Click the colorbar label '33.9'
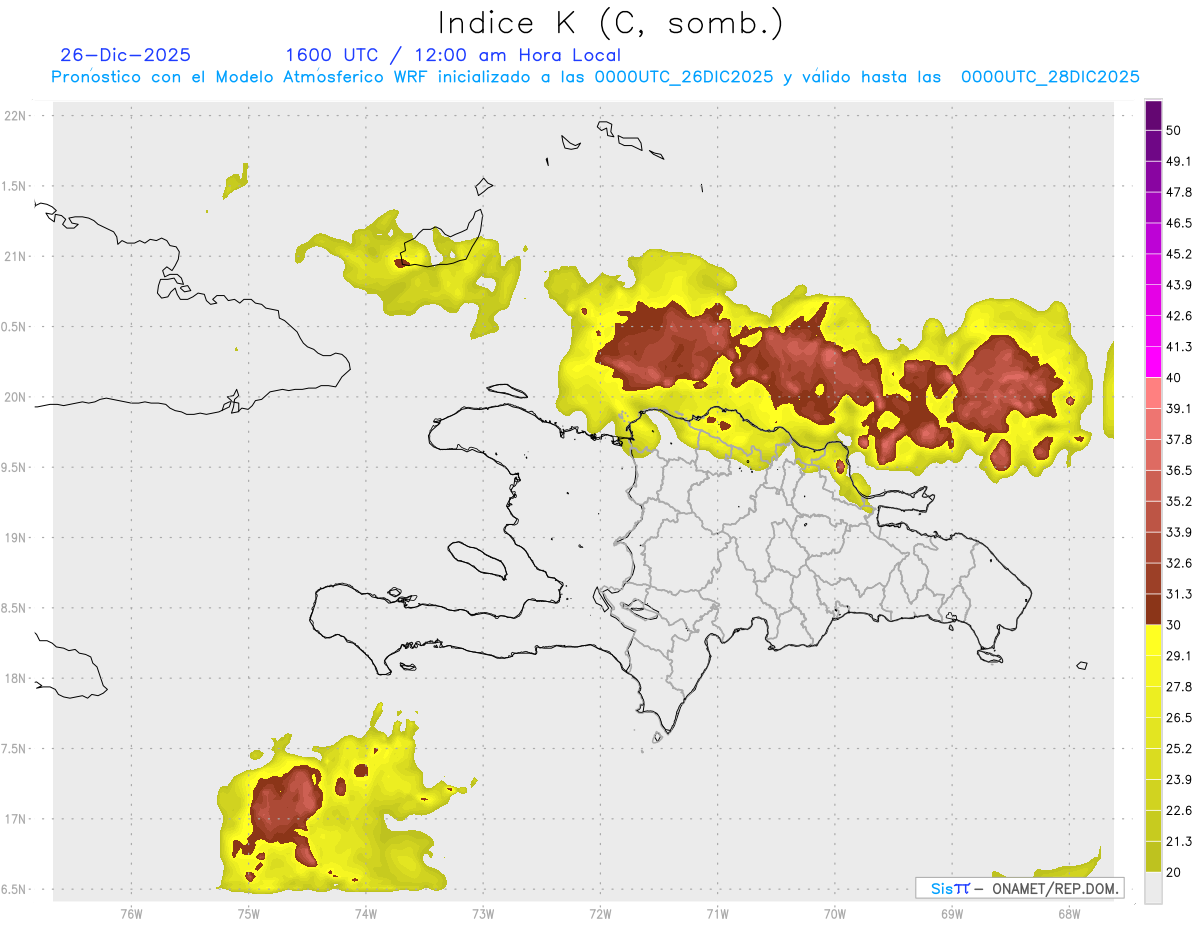The height and width of the screenshot is (927, 1200). coord(1180,532)
